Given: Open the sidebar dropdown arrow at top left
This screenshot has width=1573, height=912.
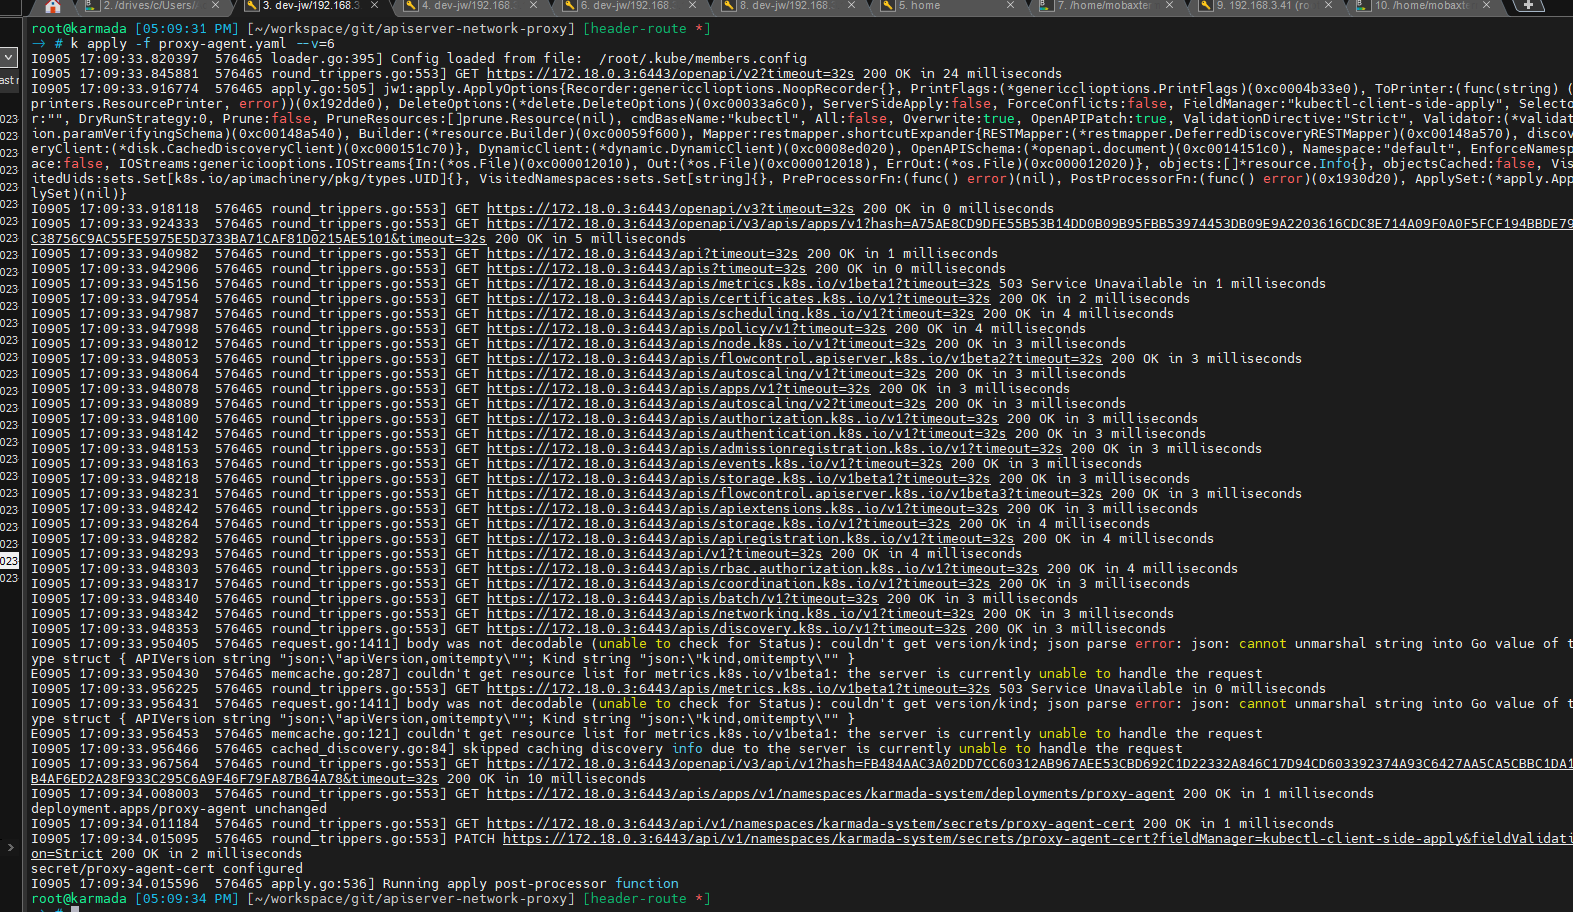Looking at the screenshot, I should pyautogui.click(x=9, y=57).
